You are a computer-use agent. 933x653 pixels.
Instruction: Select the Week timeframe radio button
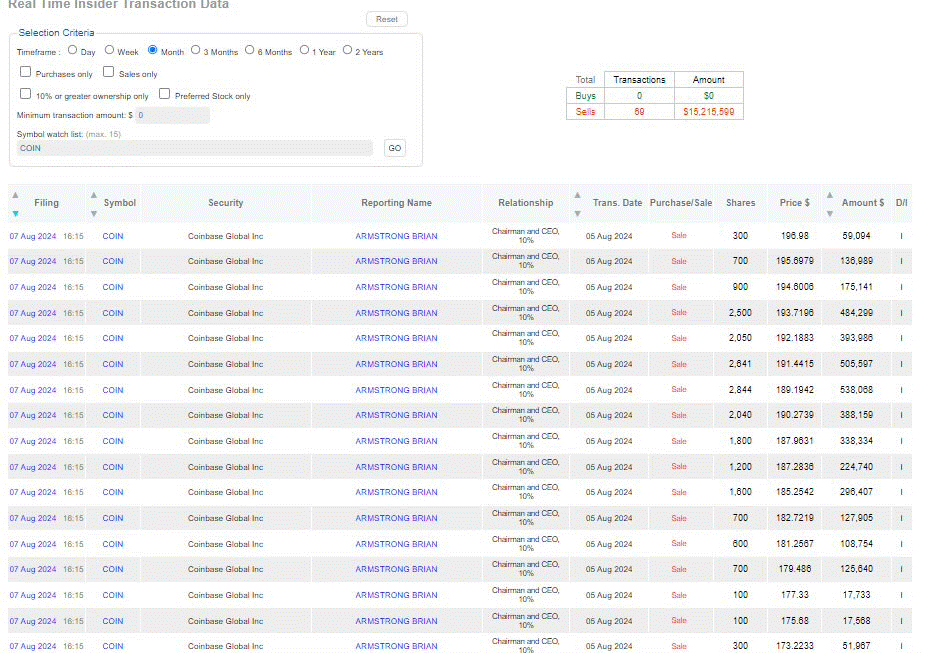pyautogui.click(x=110, y=50)
